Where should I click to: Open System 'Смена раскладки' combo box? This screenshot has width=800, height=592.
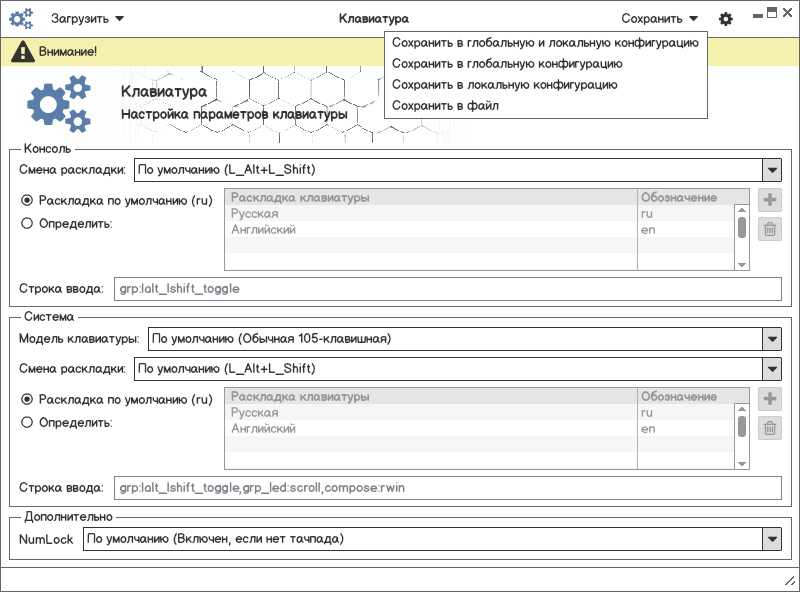click(458, 369)
